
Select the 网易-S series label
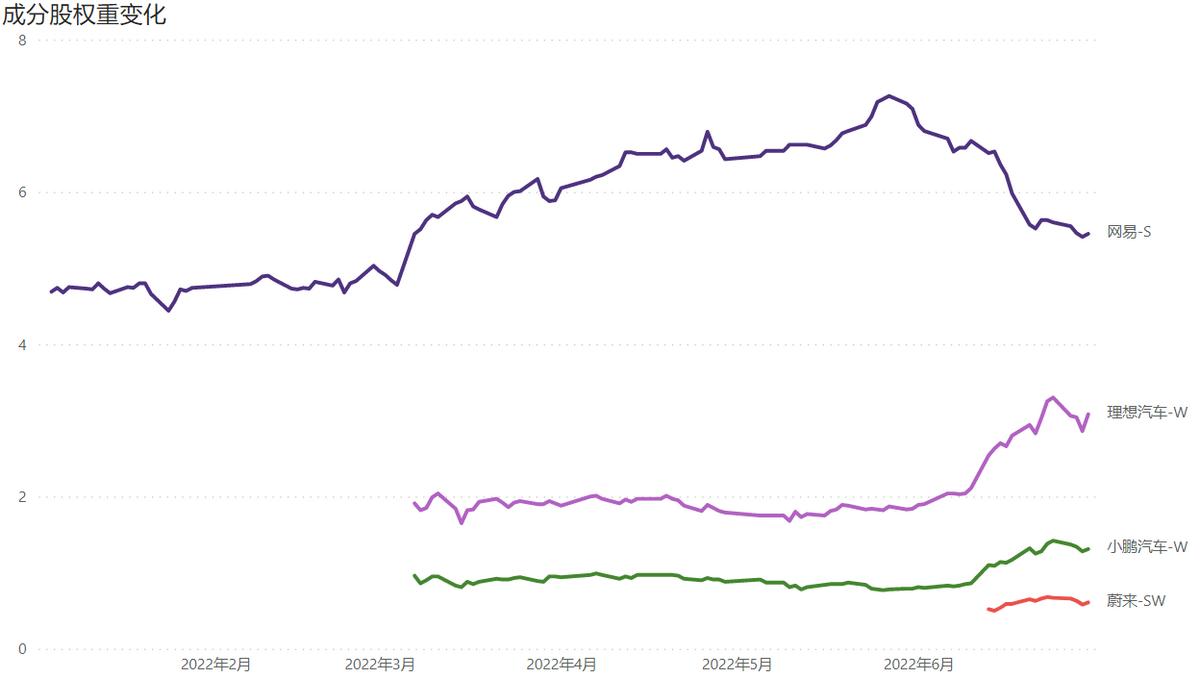coord(1129,232)
